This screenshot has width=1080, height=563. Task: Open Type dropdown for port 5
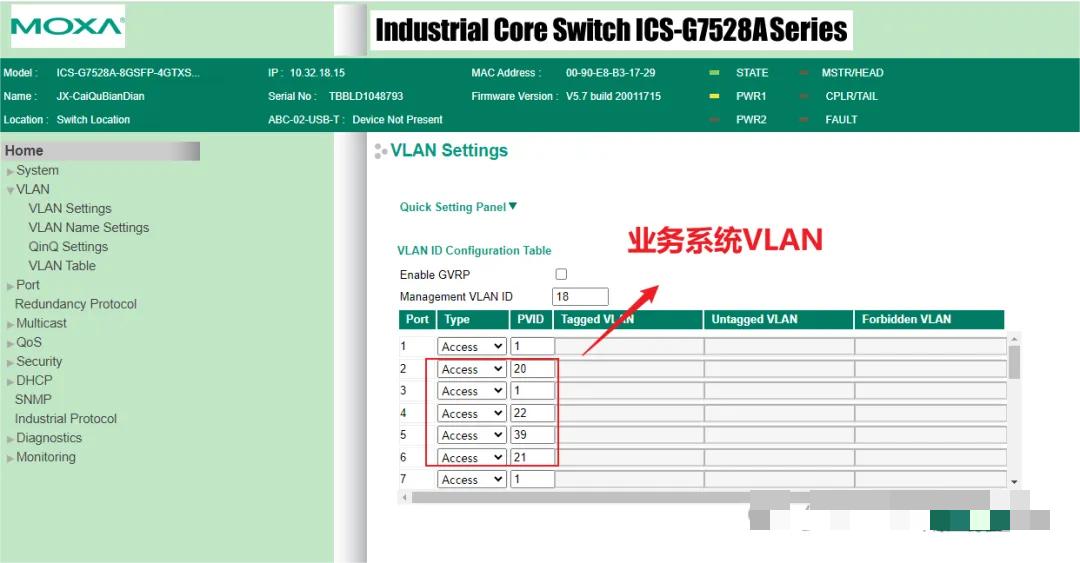coord(472,435)
